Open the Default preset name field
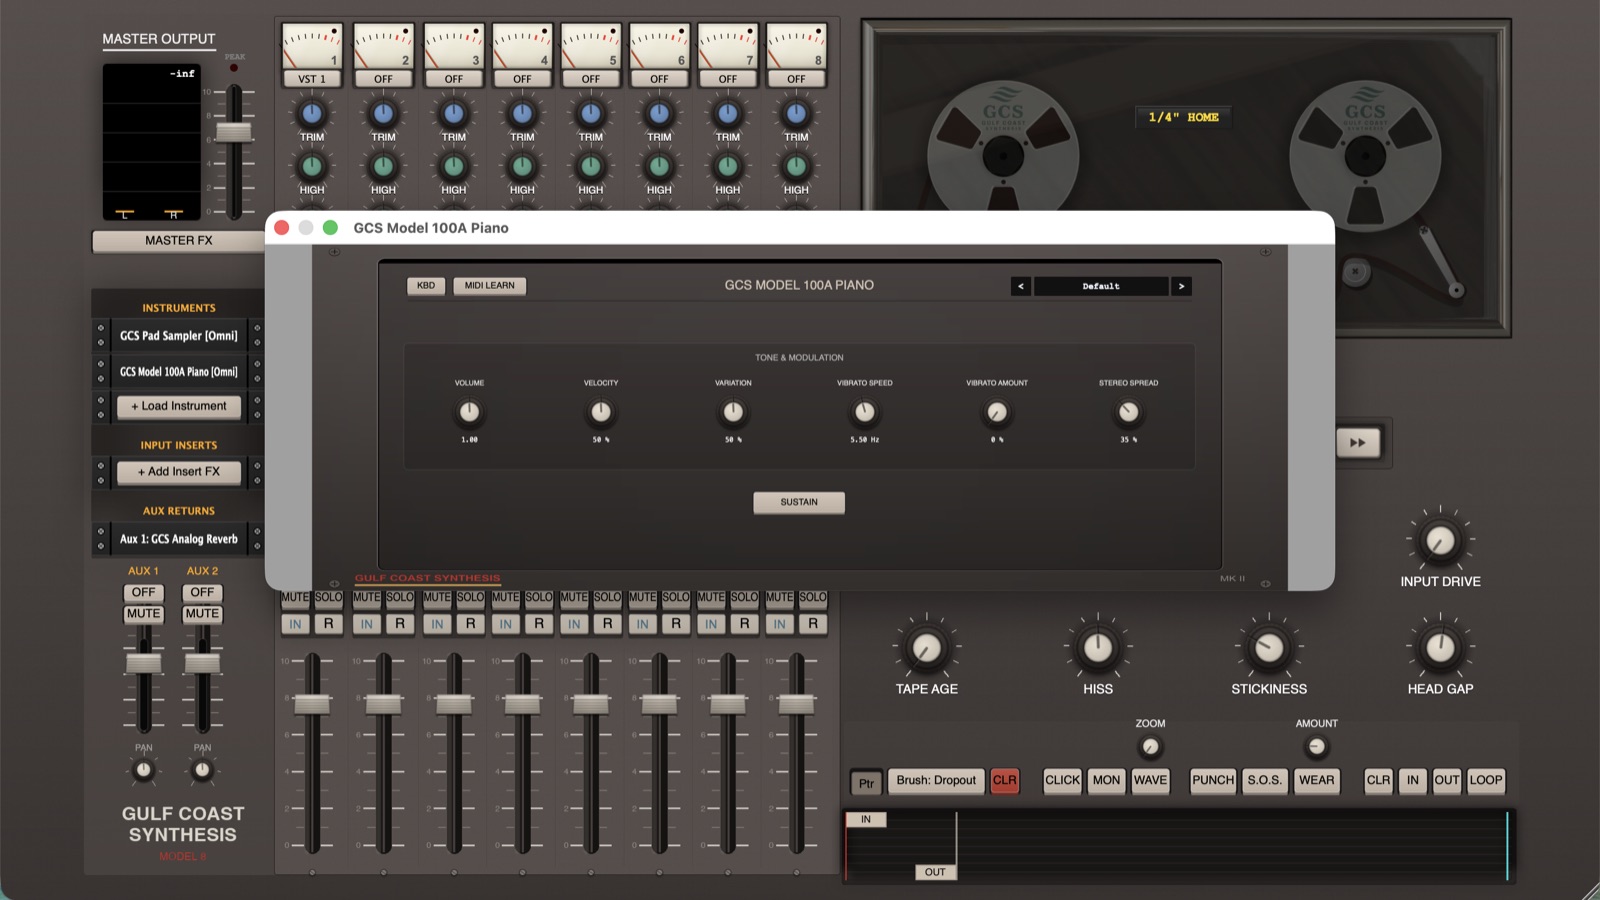Viewport: 1600px width, 900px height. click(1101, 286)
